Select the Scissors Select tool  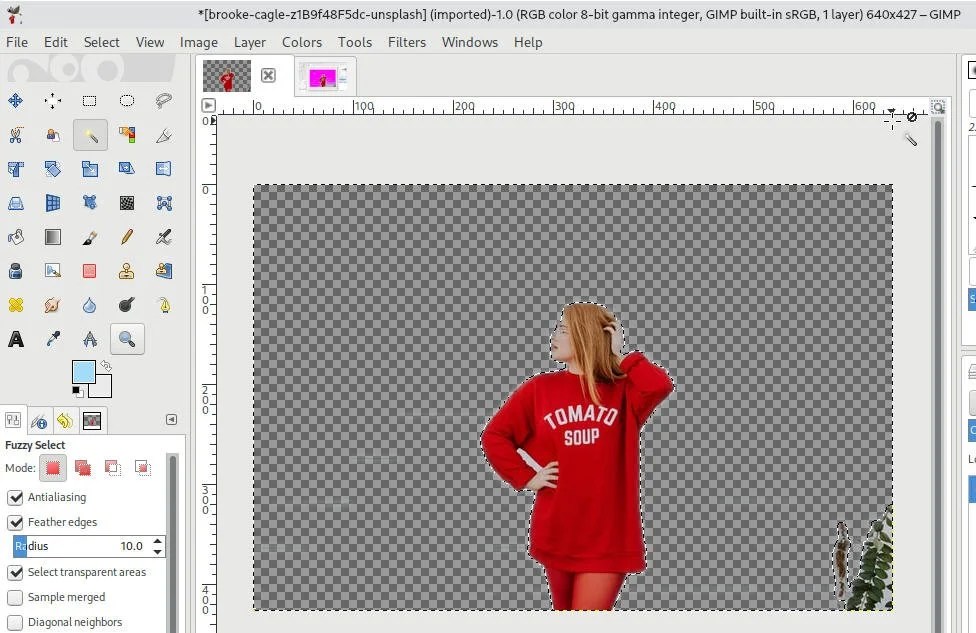[16, 135]
